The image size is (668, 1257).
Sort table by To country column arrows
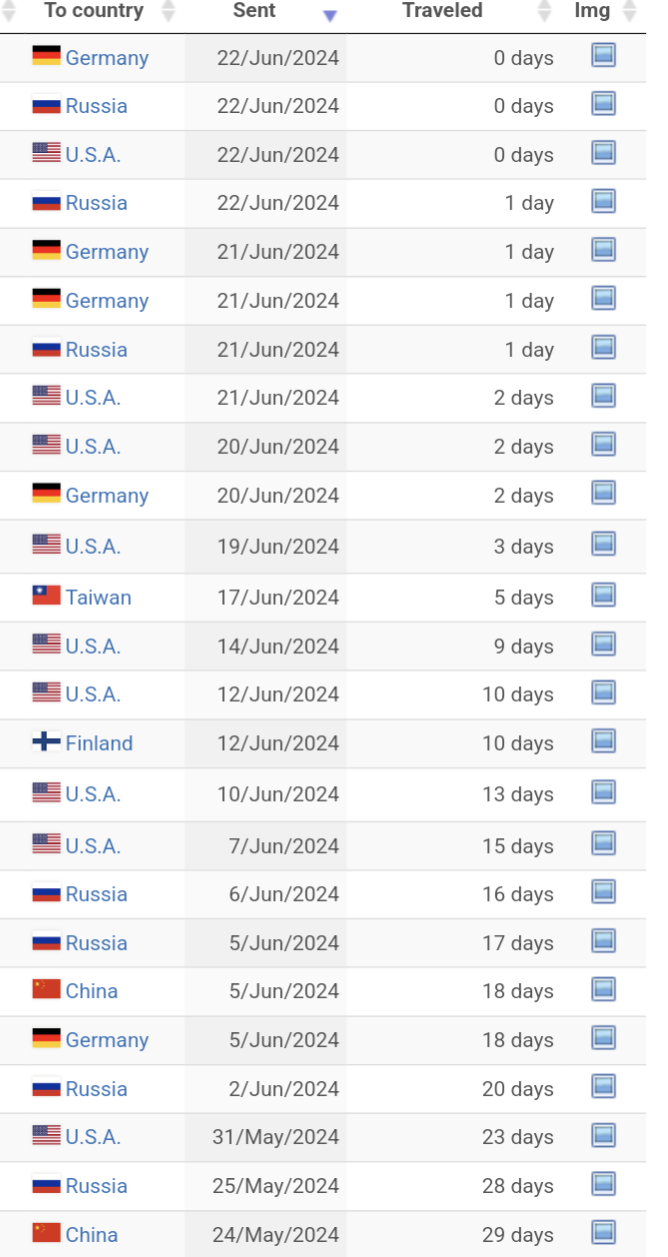tap(168, 11)
